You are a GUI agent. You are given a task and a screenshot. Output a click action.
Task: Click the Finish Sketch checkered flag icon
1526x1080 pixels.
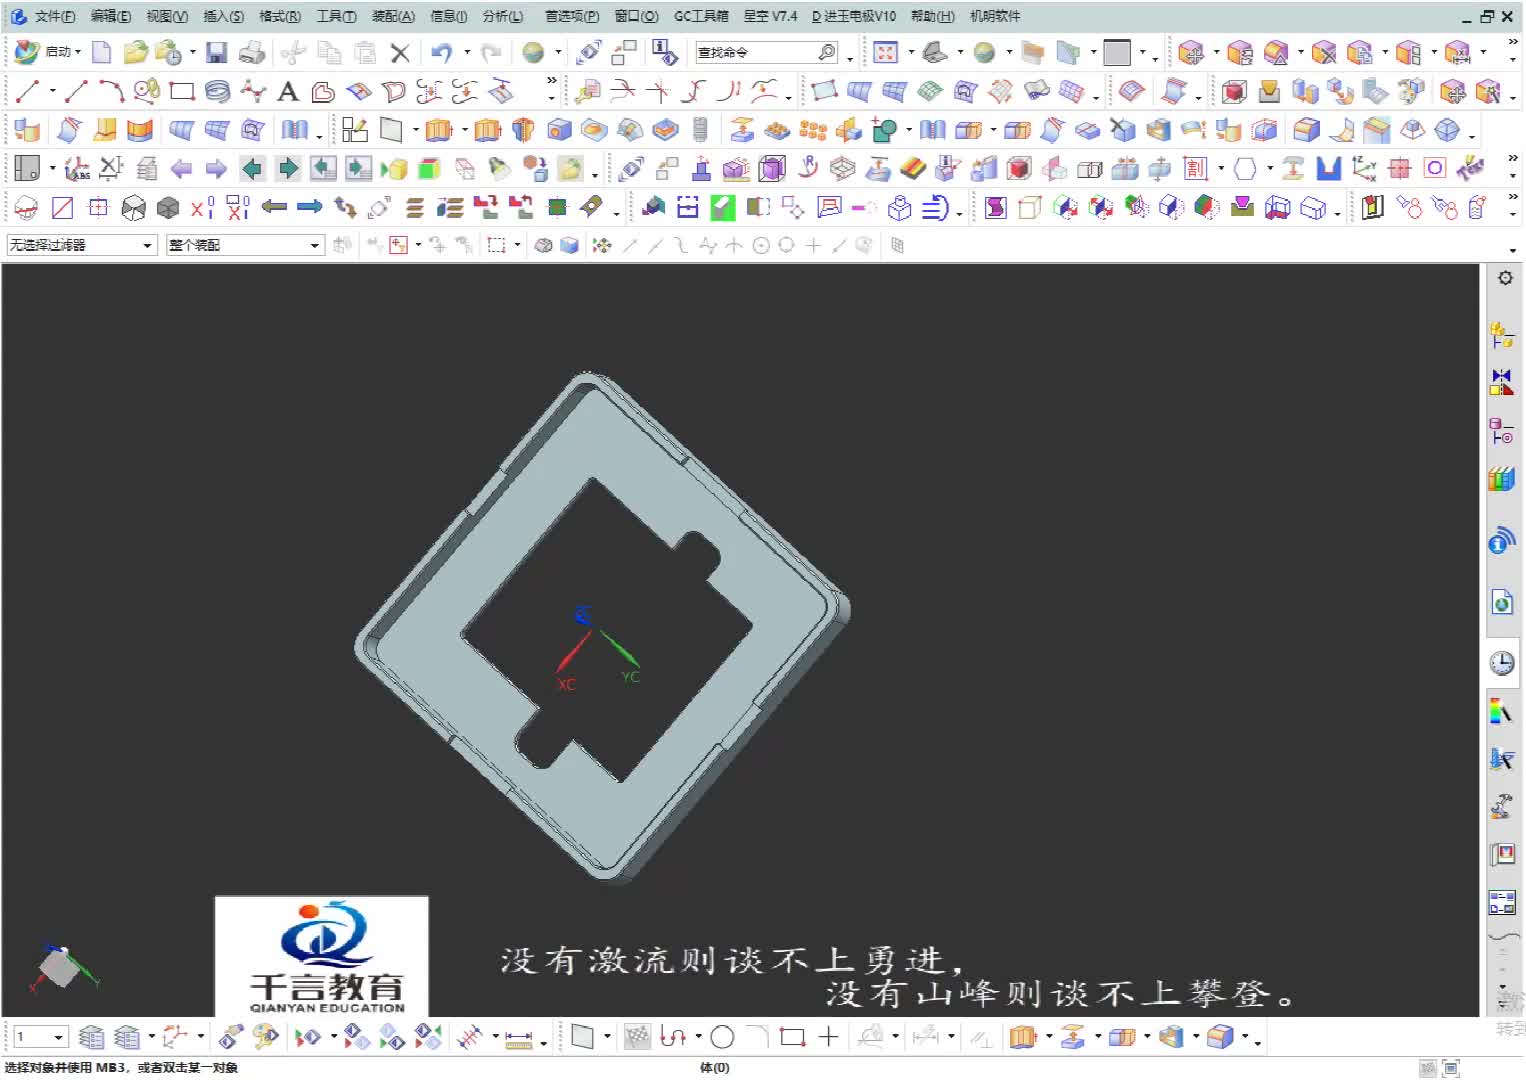tap(637, 1037)
